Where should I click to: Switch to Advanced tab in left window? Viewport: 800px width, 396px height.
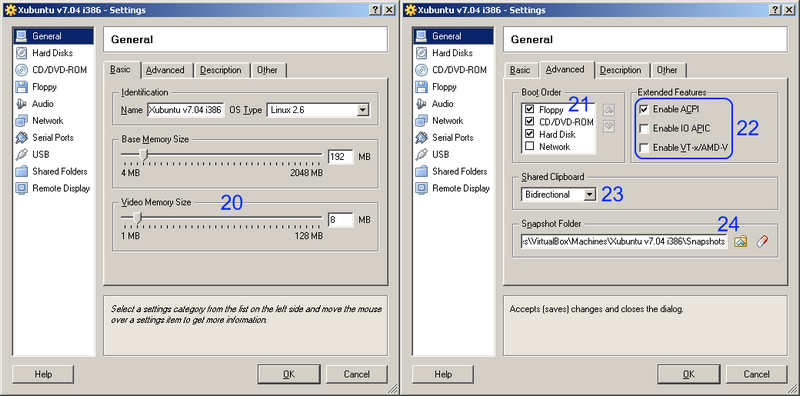[x=165, y=70]
